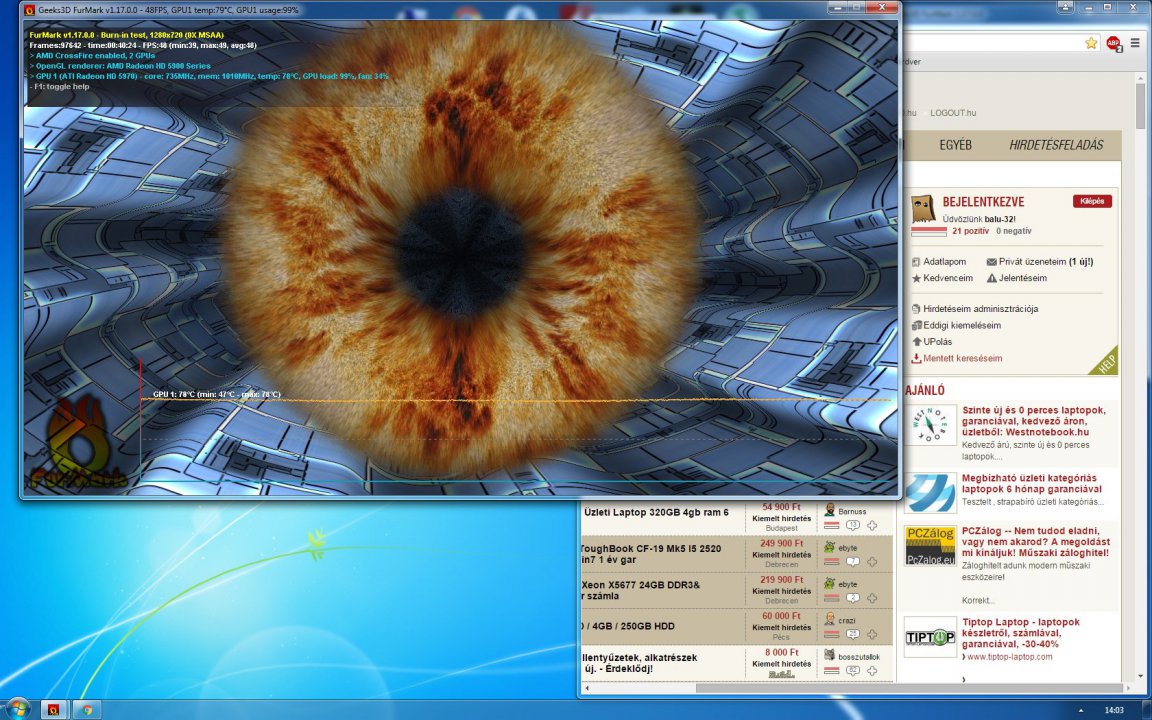
Task: Show hidden system tray icons arrow
Action: 1080,710
